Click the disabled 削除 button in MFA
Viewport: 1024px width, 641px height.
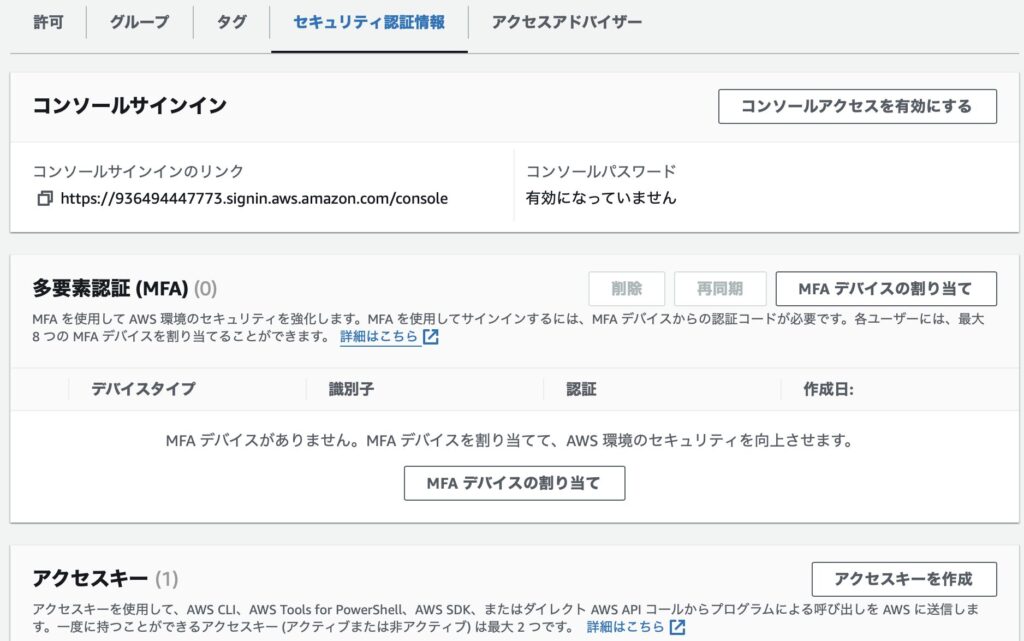(626, 289)
